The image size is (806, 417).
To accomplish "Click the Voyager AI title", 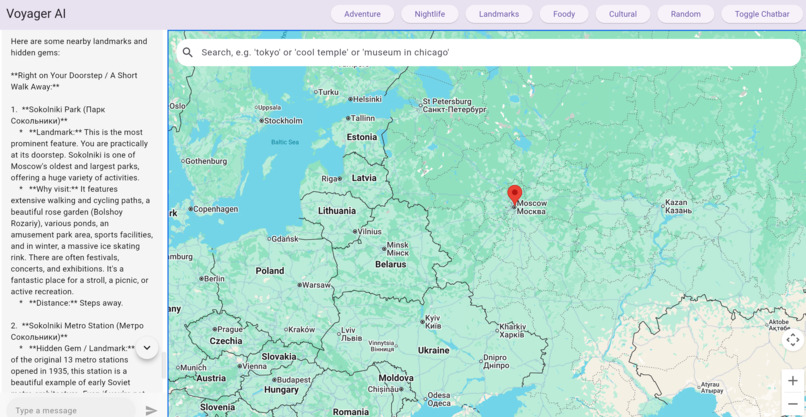I will click(x=36, y=14).
